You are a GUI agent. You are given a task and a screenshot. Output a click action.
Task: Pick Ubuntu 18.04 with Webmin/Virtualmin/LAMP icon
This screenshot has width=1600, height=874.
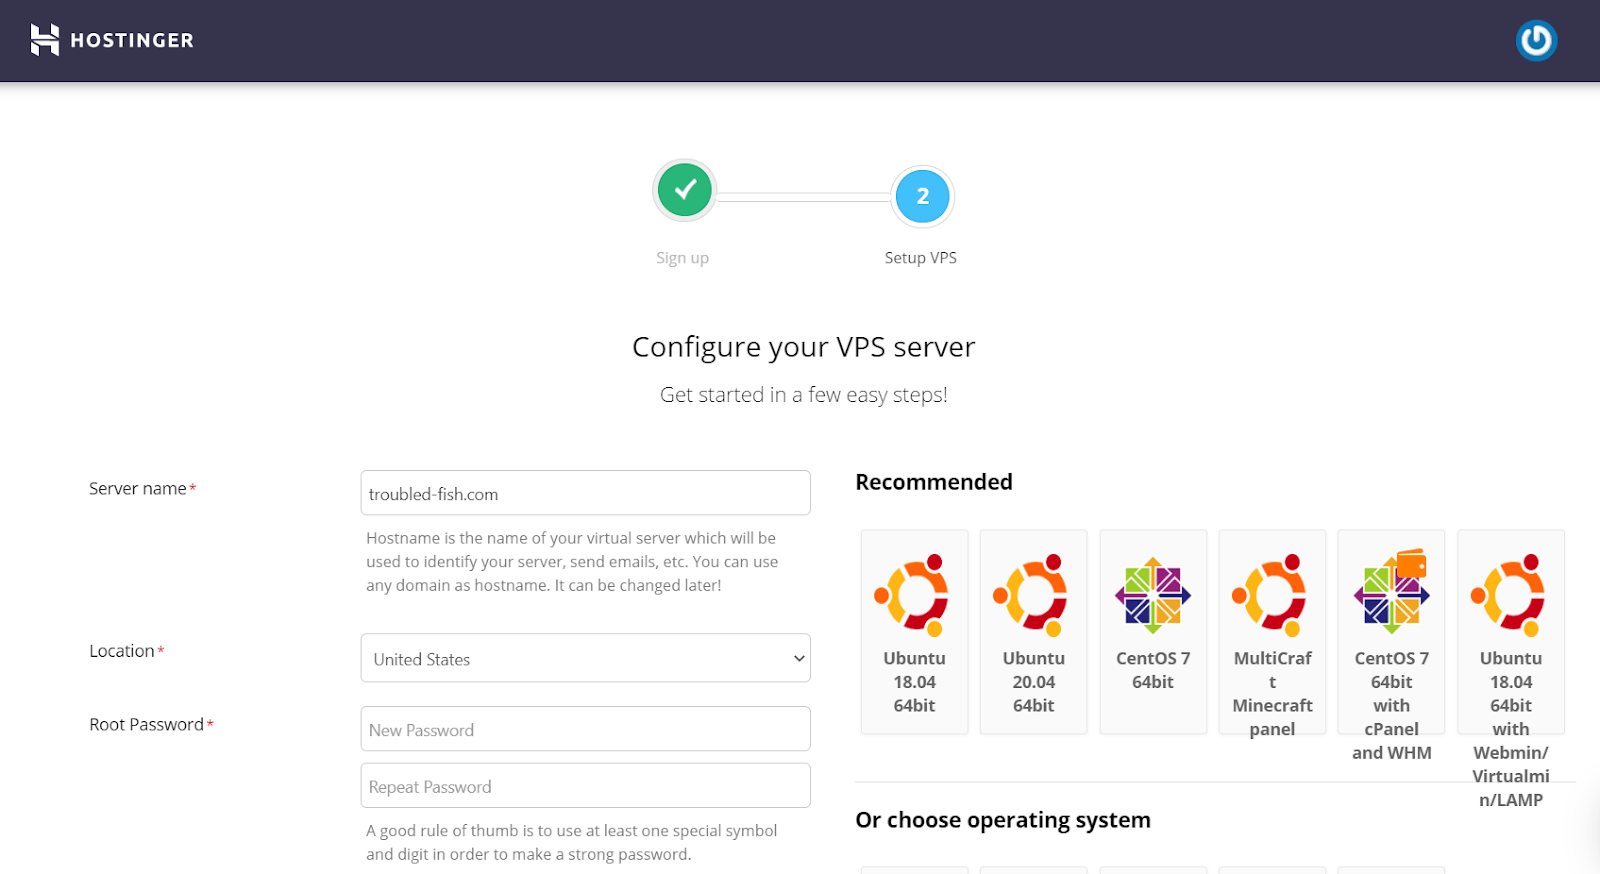1510,593
